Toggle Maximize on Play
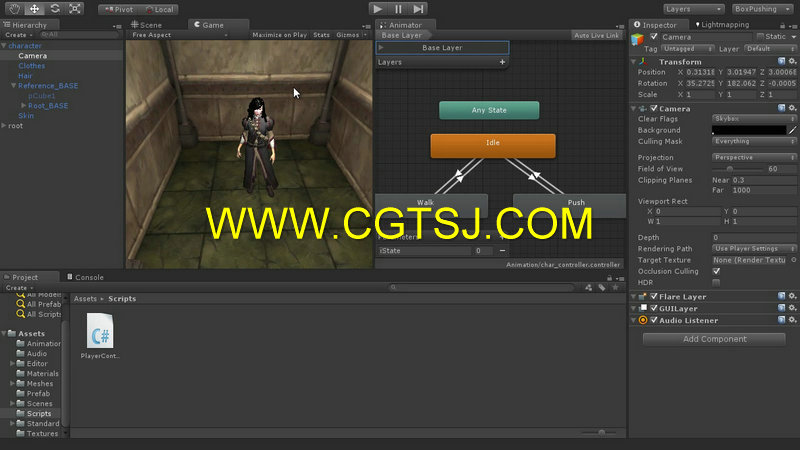 [x=280, y=35]
